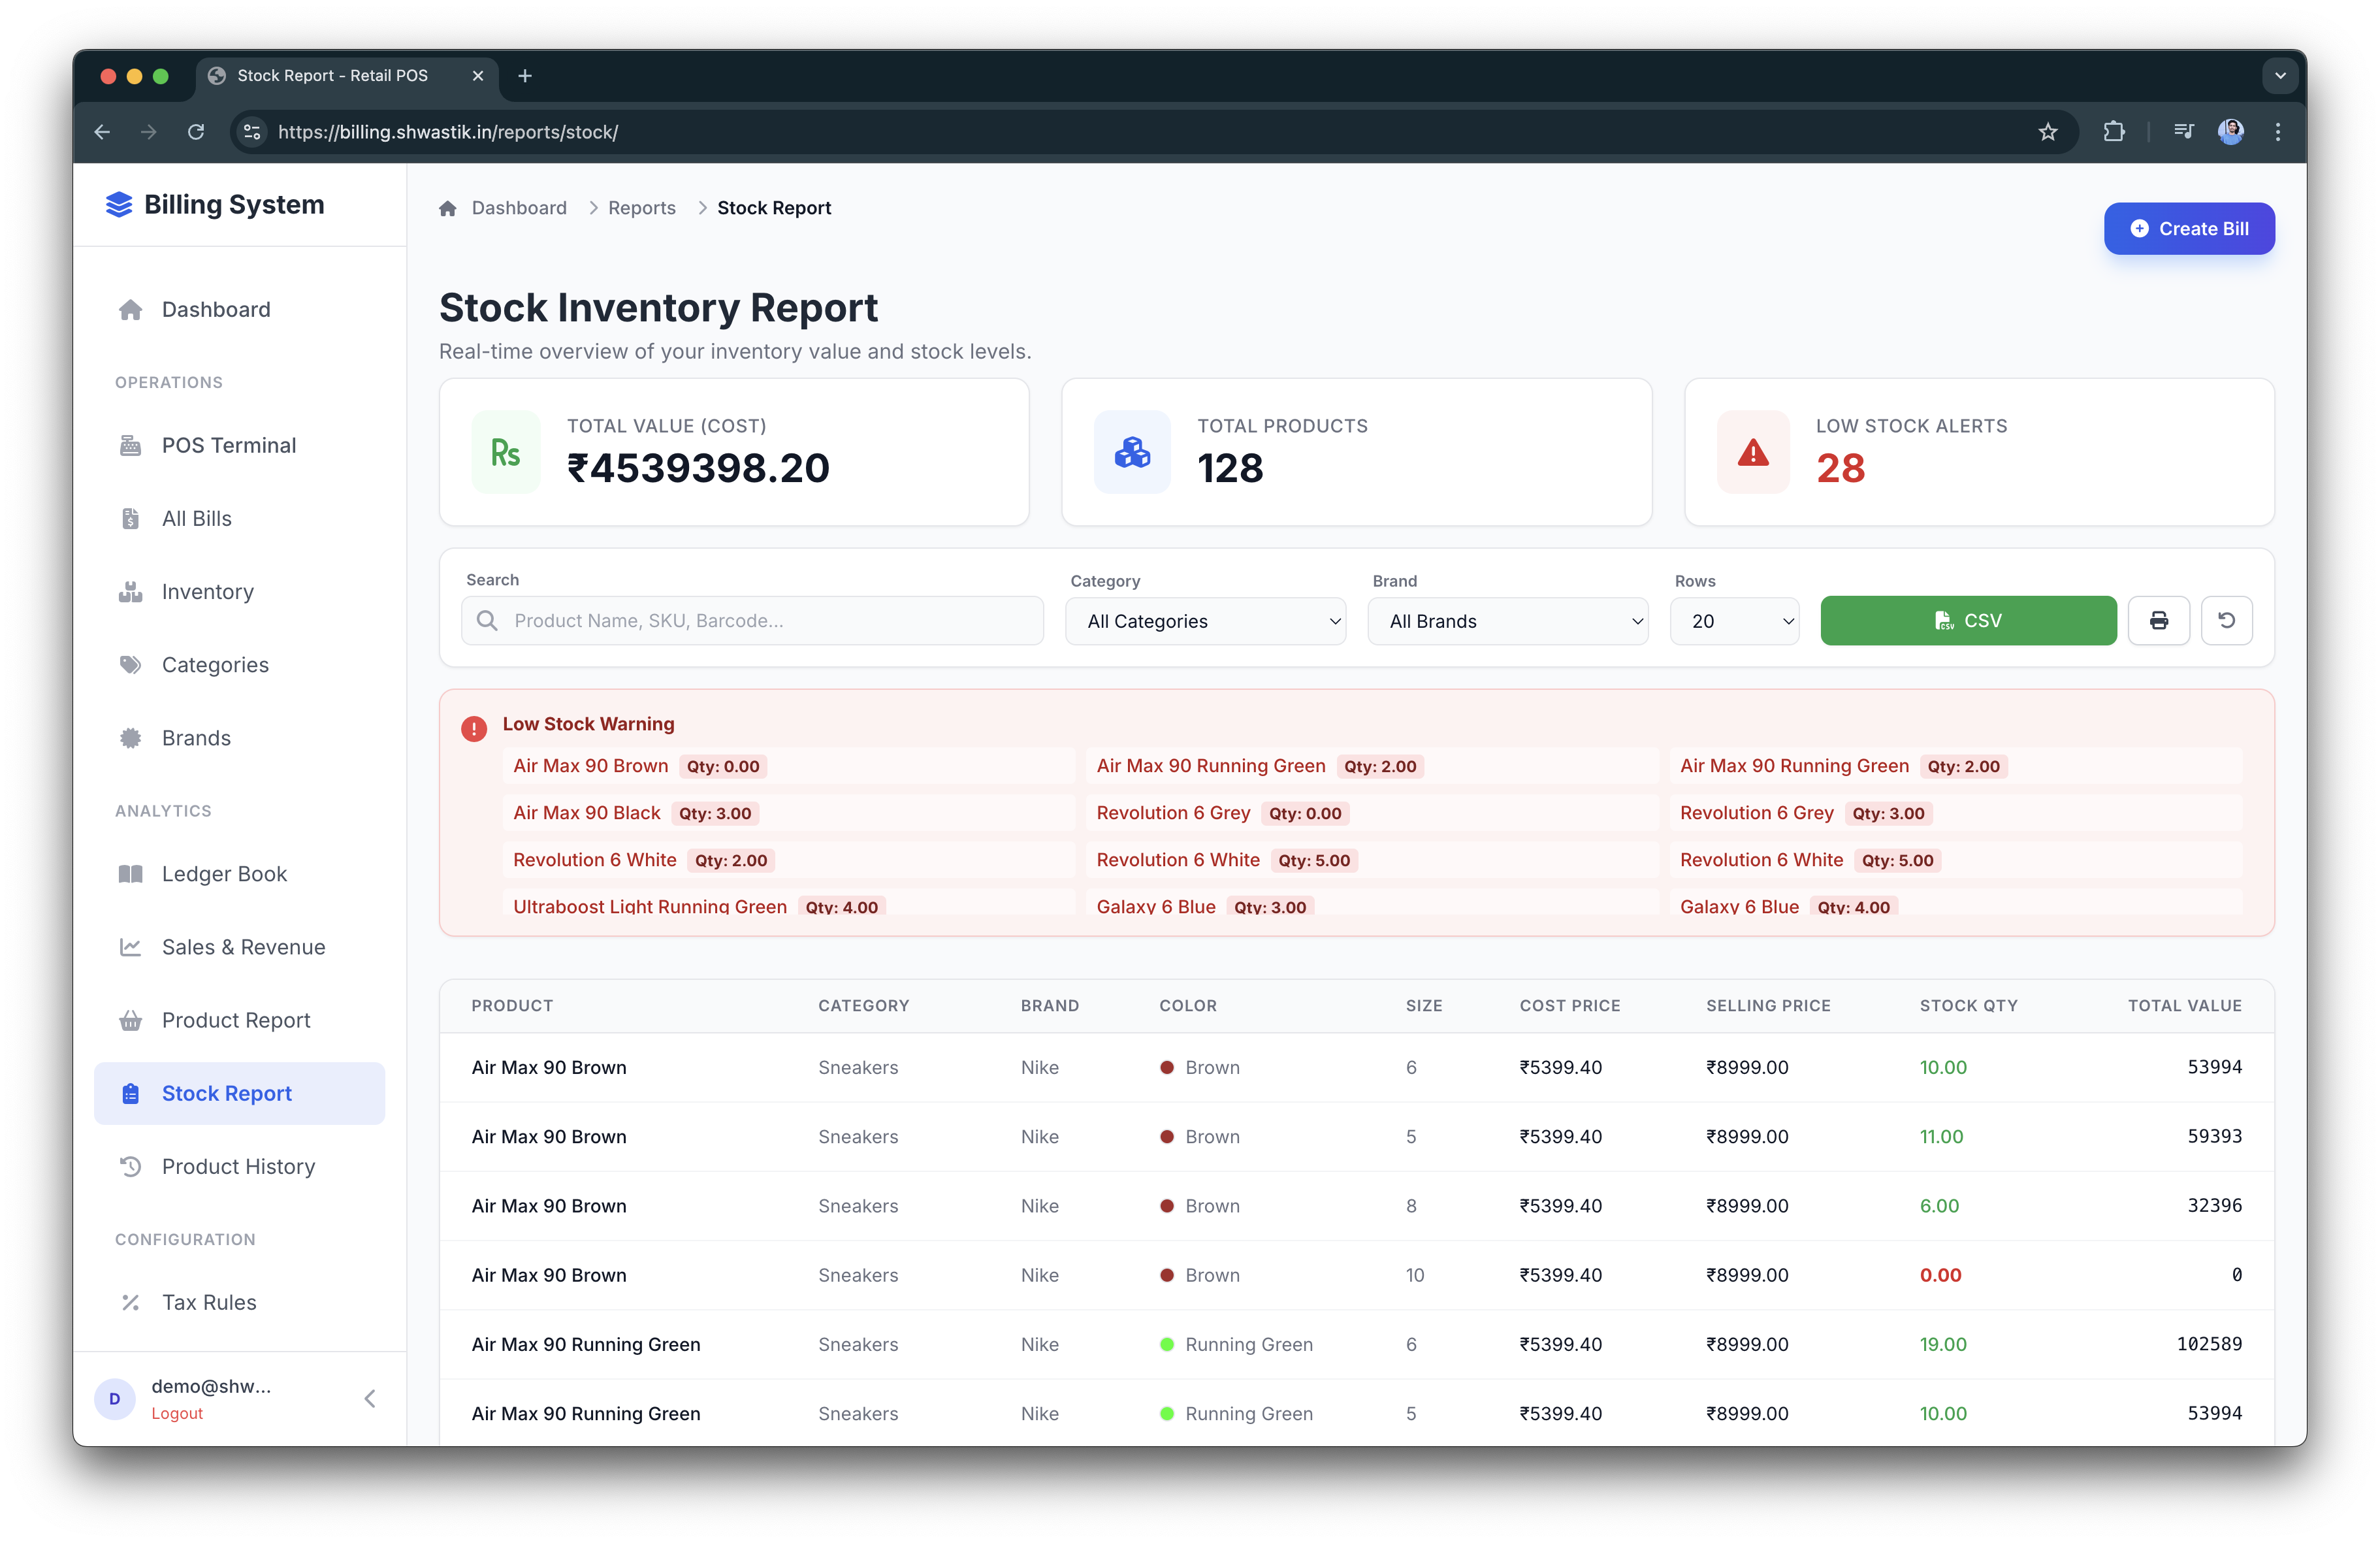Click the home icon in breadcrumb

click(x=447, y=208)
